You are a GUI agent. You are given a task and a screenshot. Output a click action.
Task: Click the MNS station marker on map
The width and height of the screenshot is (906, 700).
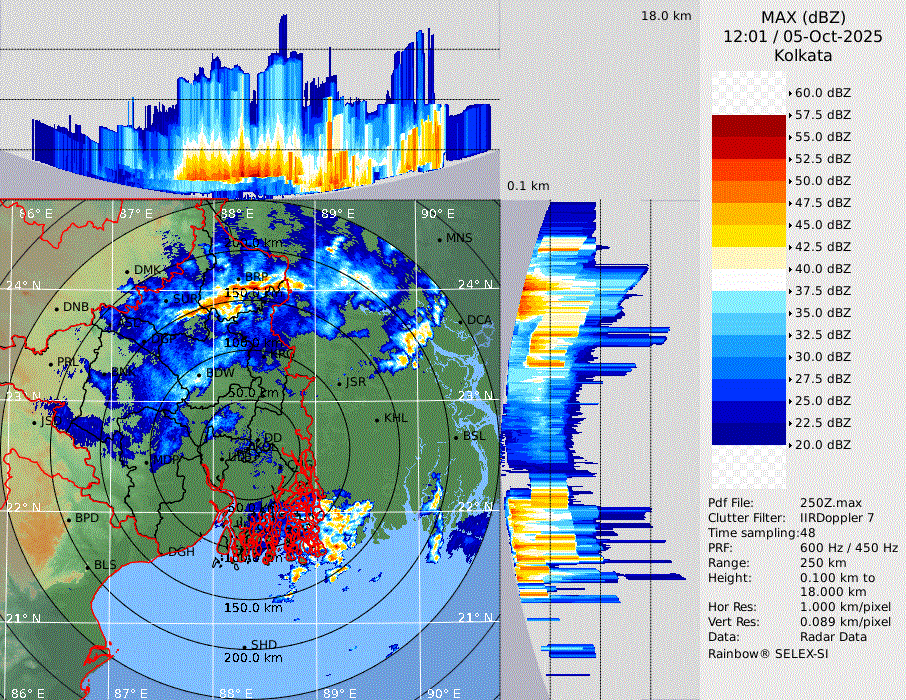point(439,239)
